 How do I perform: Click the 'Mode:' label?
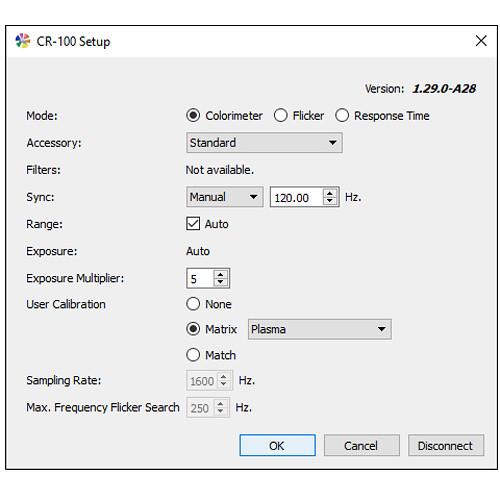(42, 116)
